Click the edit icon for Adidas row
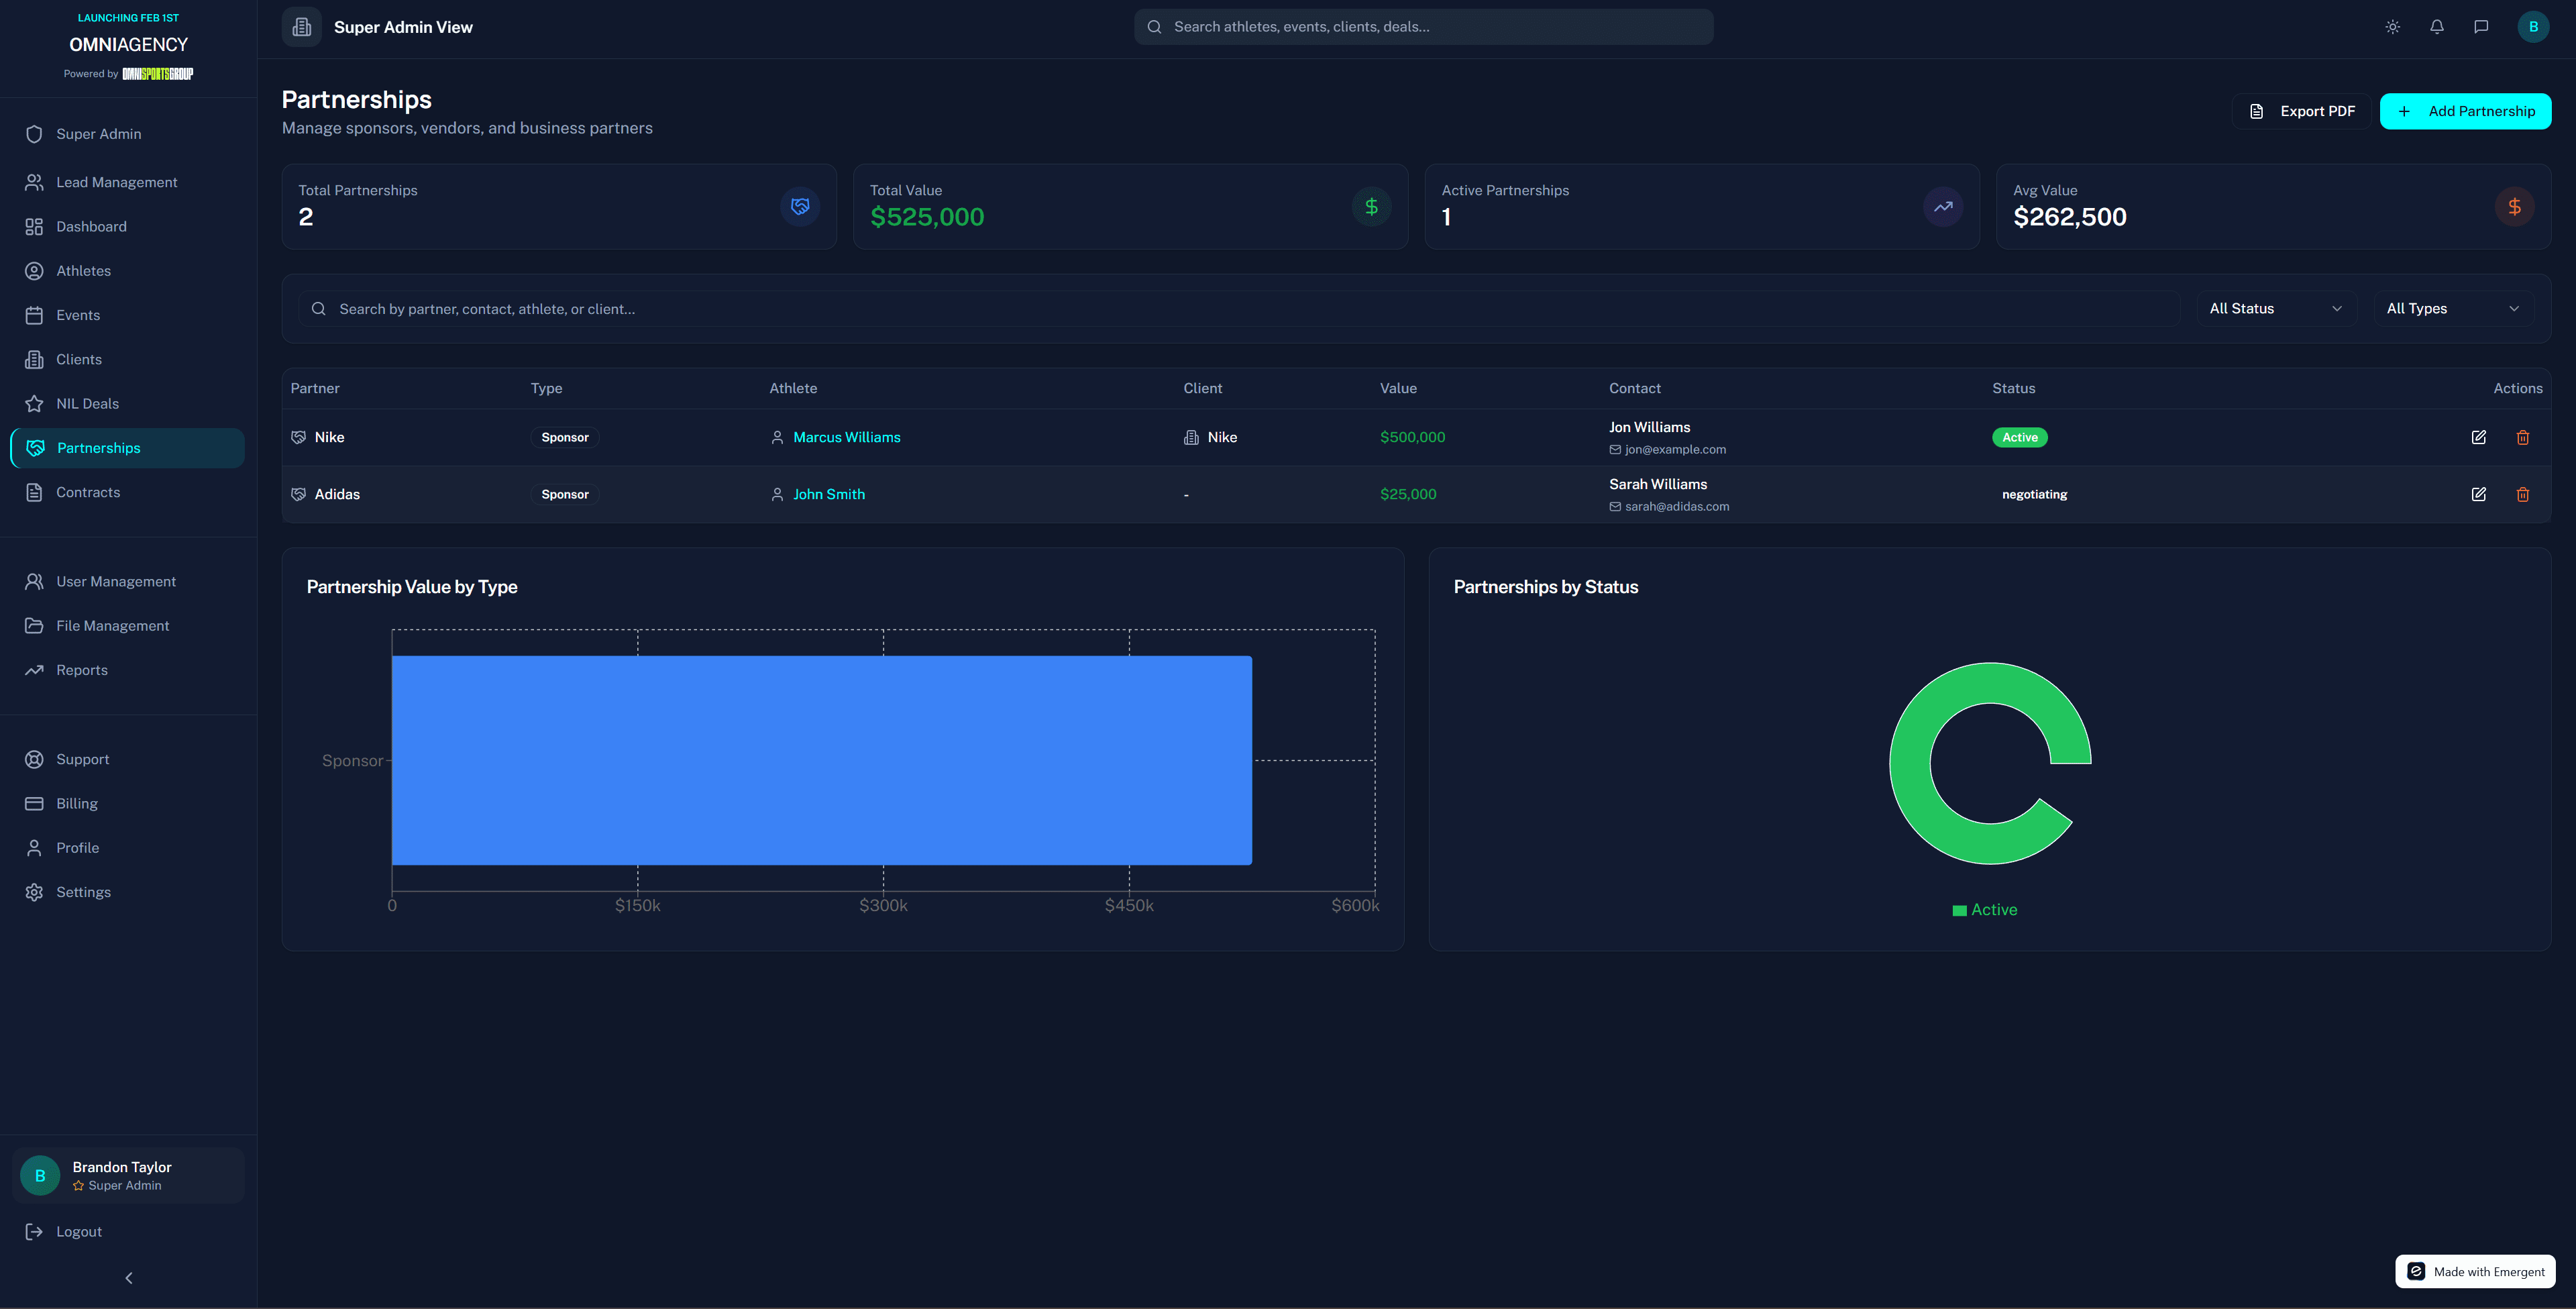2576x1309 pixels. coord(2479,494)
